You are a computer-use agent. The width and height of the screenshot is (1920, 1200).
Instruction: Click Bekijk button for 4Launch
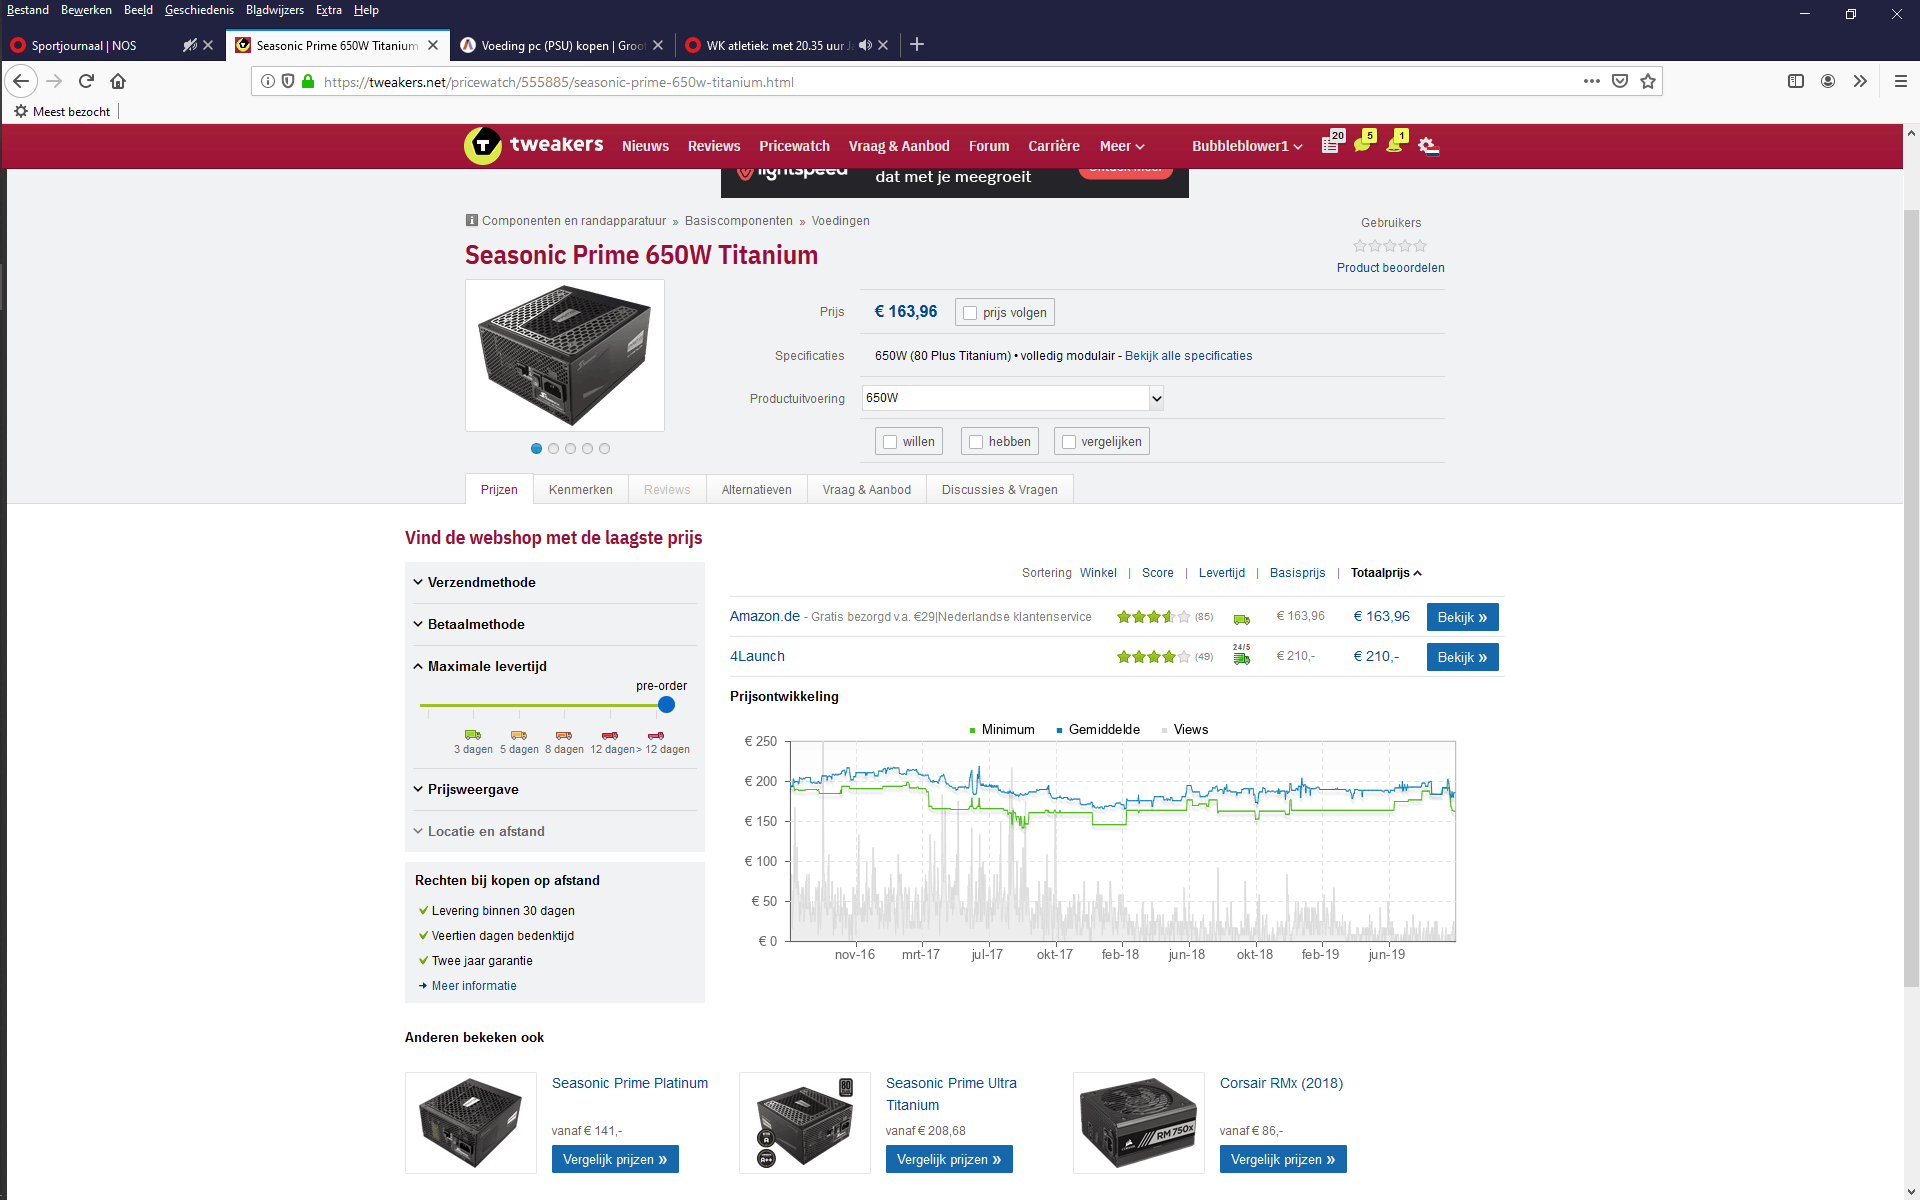point(1462,657)
